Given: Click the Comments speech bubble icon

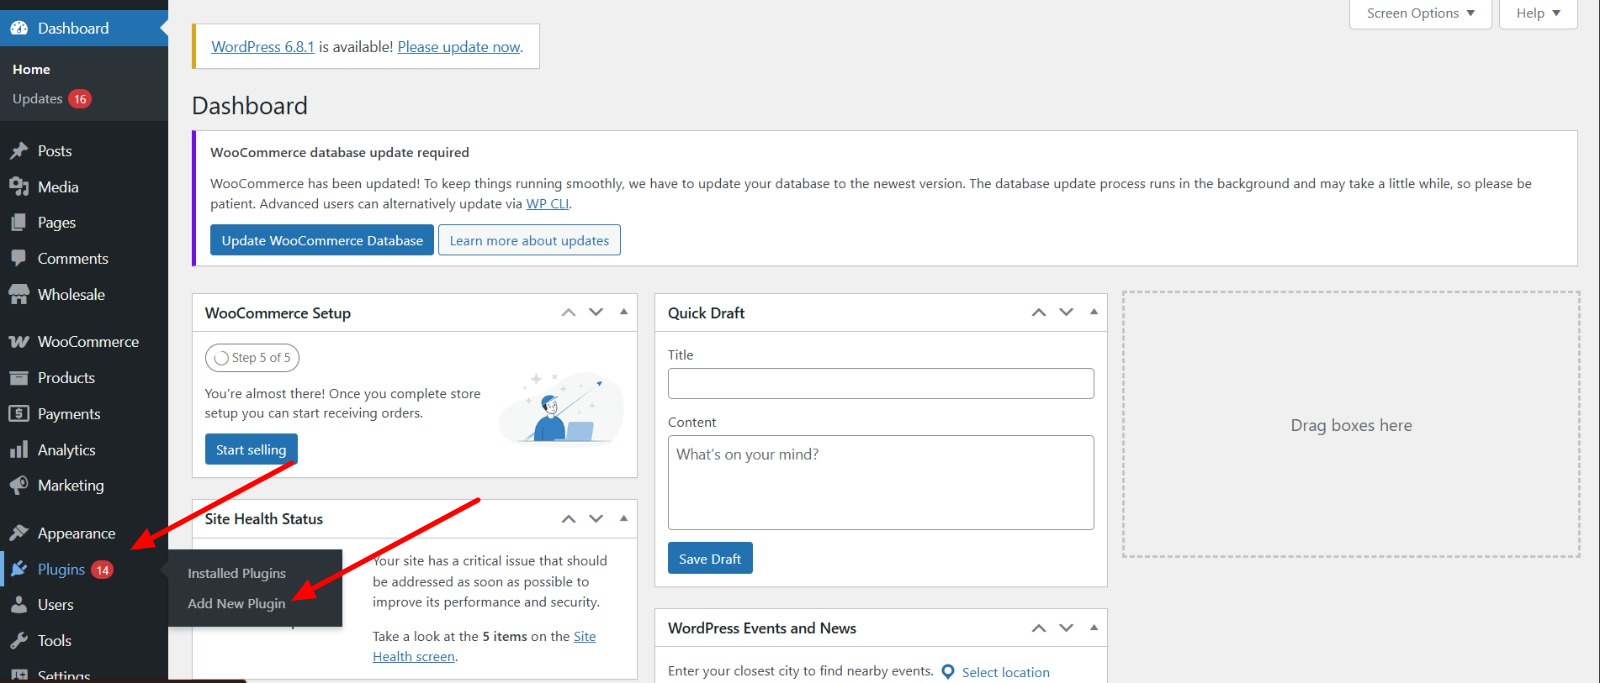Looking at the screenshot, I should 19,258.
